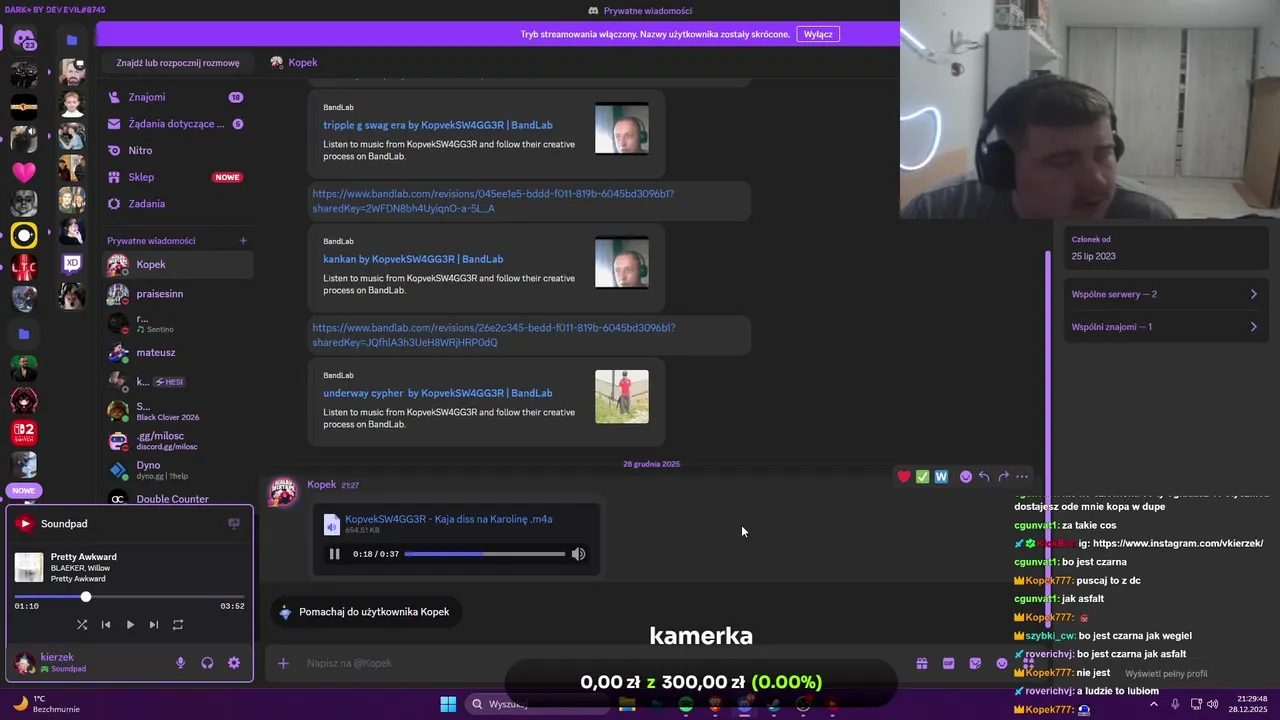Open the XD server icon
1280x720 pixels.
click(72, 264)
